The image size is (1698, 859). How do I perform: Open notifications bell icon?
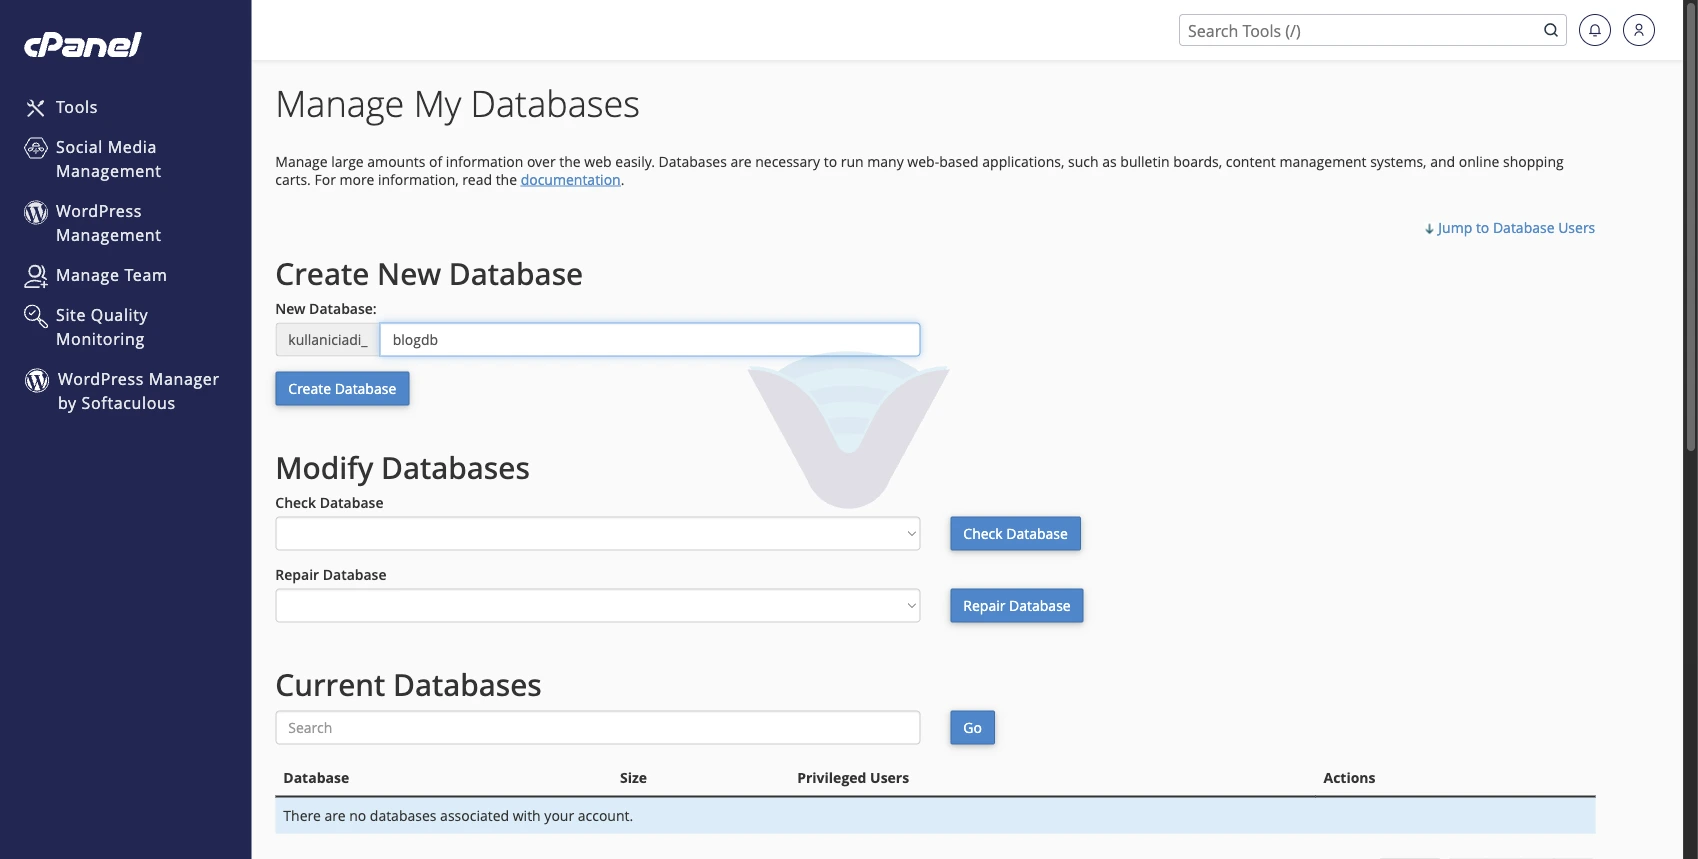tap(1595, 30)
